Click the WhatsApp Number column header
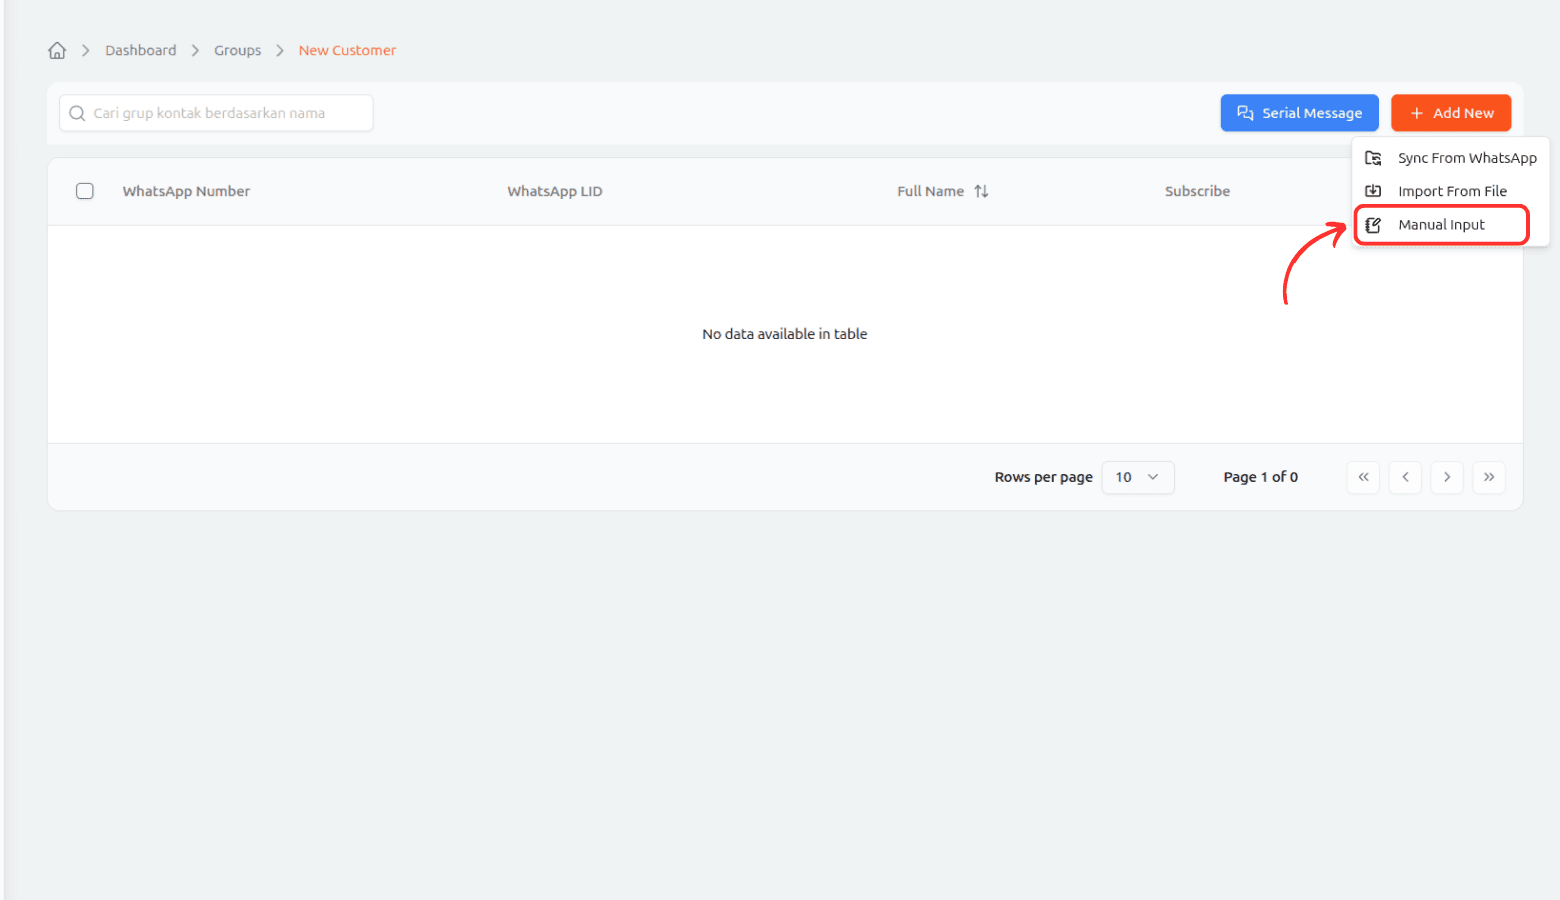This screenshot has width=1560, height=900. 186,191
